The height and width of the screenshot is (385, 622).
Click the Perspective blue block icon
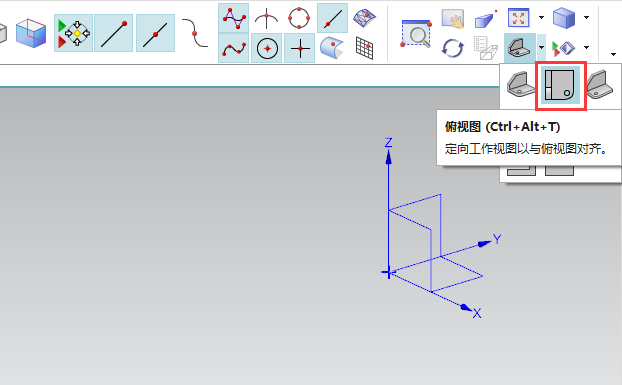[x=486, y=18]
